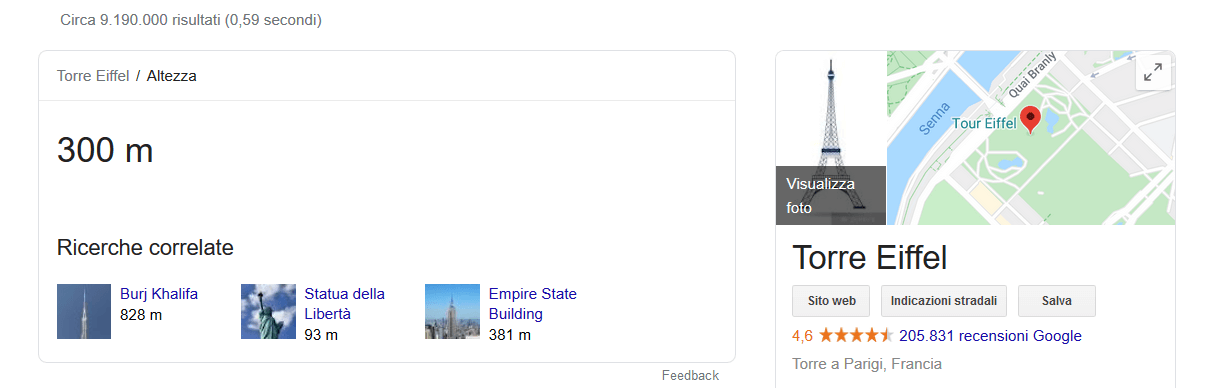Open the Statua della Libertà link
The height and width of the screenshot is (388, 1215).
(344, 304)
